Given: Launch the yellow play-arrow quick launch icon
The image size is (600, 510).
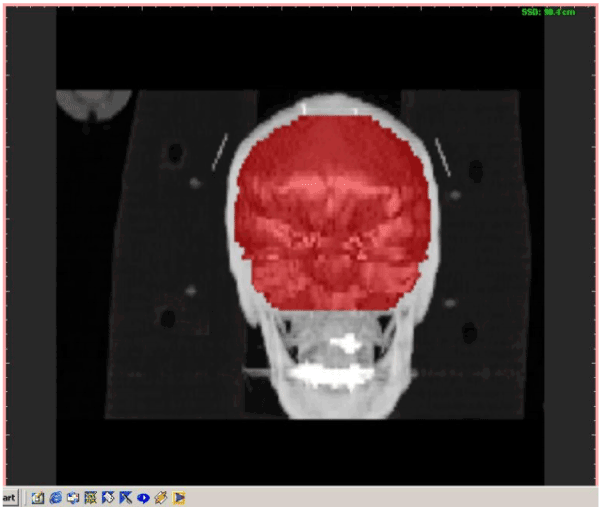Looking at the screenshot, I should click(179, 497).
